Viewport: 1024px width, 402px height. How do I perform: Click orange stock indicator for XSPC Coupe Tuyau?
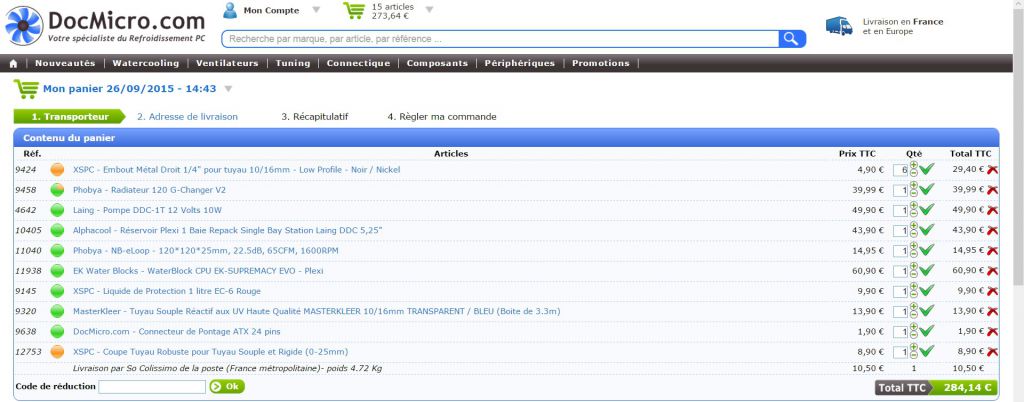(57, 352)
